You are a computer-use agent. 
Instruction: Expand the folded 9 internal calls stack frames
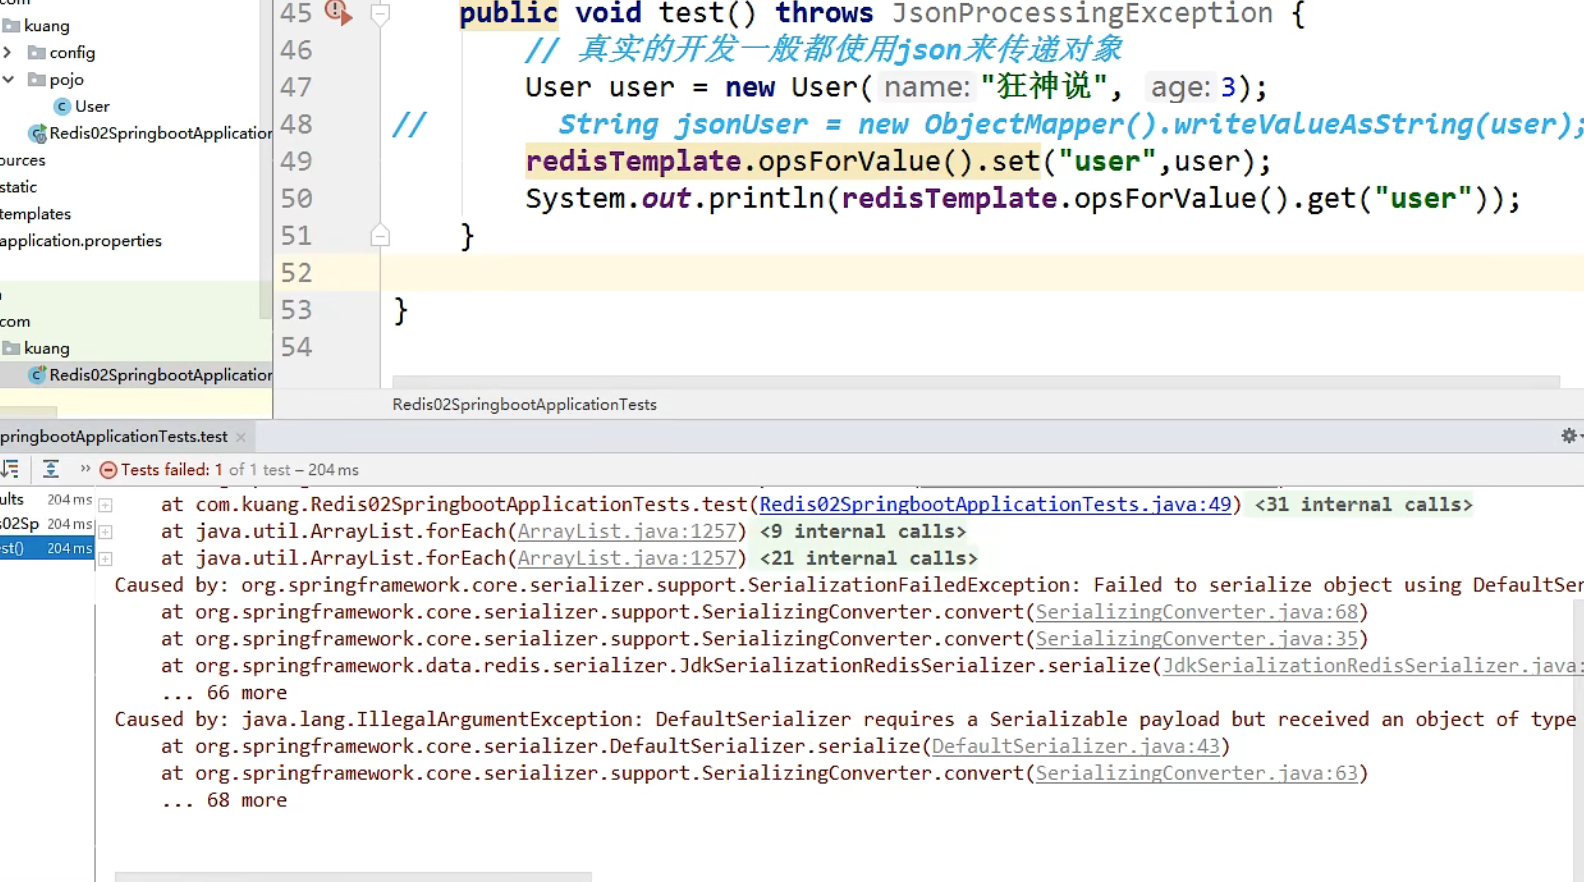click(x=863, y=531)
